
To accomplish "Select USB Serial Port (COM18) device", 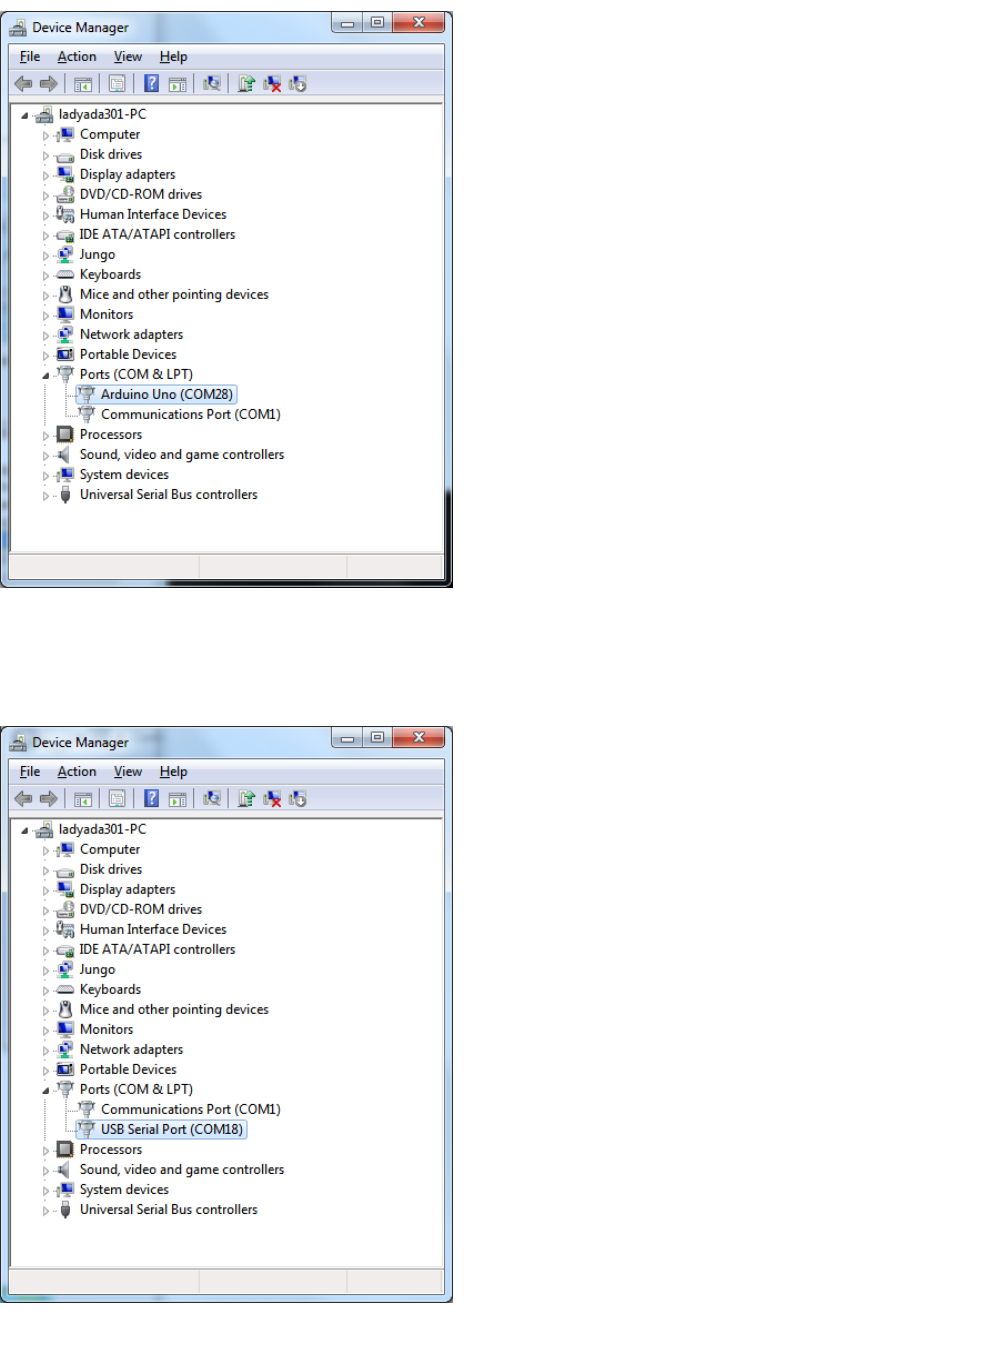I will 172,1129.
